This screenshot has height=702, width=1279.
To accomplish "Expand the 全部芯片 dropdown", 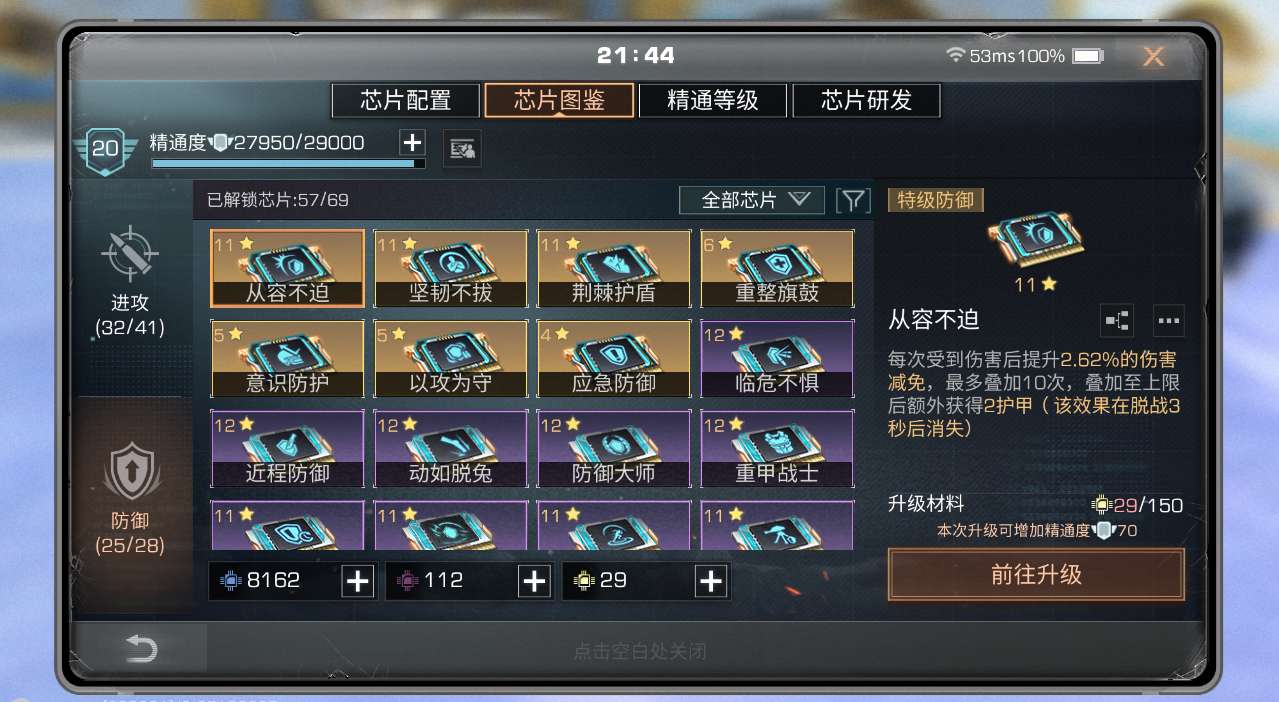I will click(752, 200).
